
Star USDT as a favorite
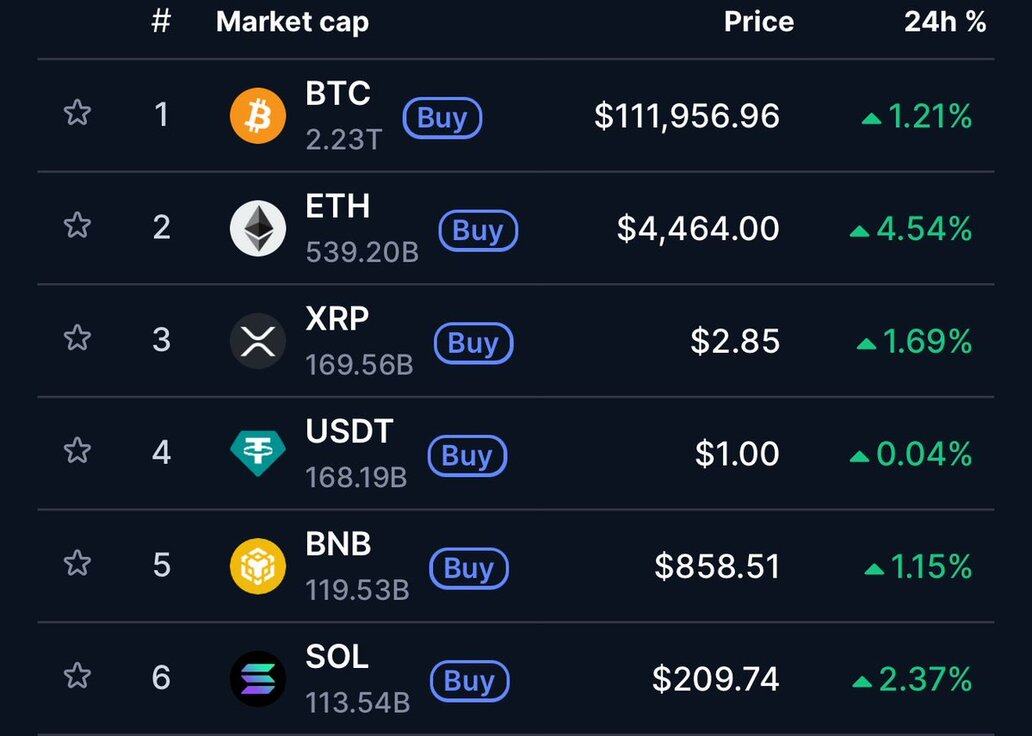click(77, 450)
